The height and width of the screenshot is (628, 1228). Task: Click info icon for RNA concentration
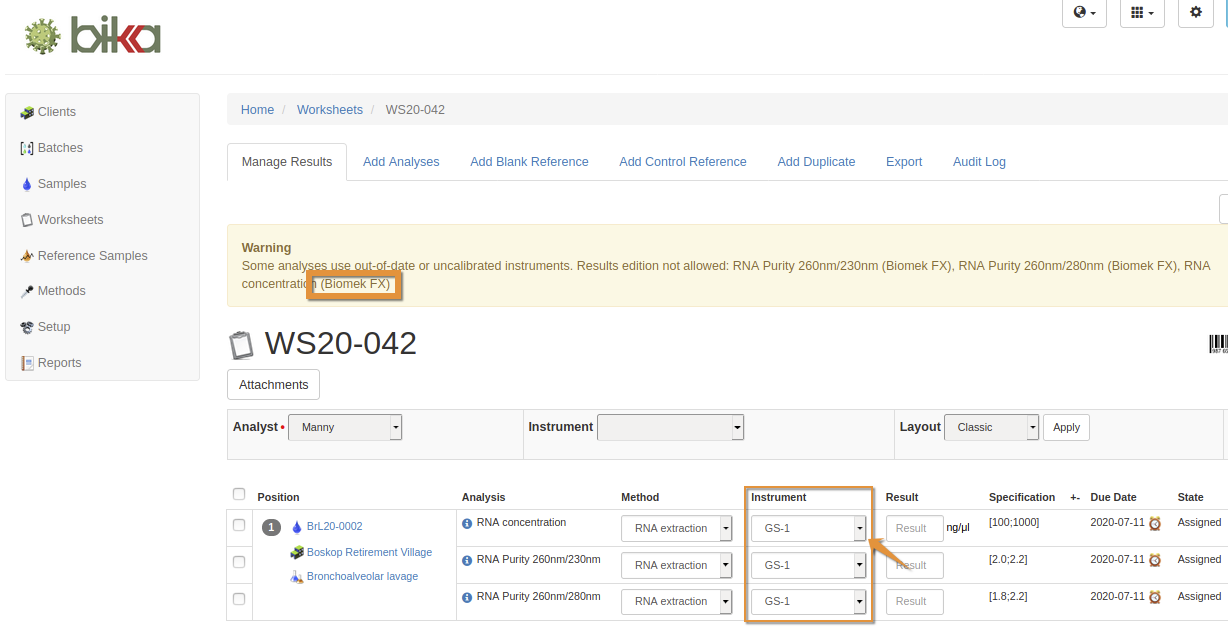tap(467, 523)
